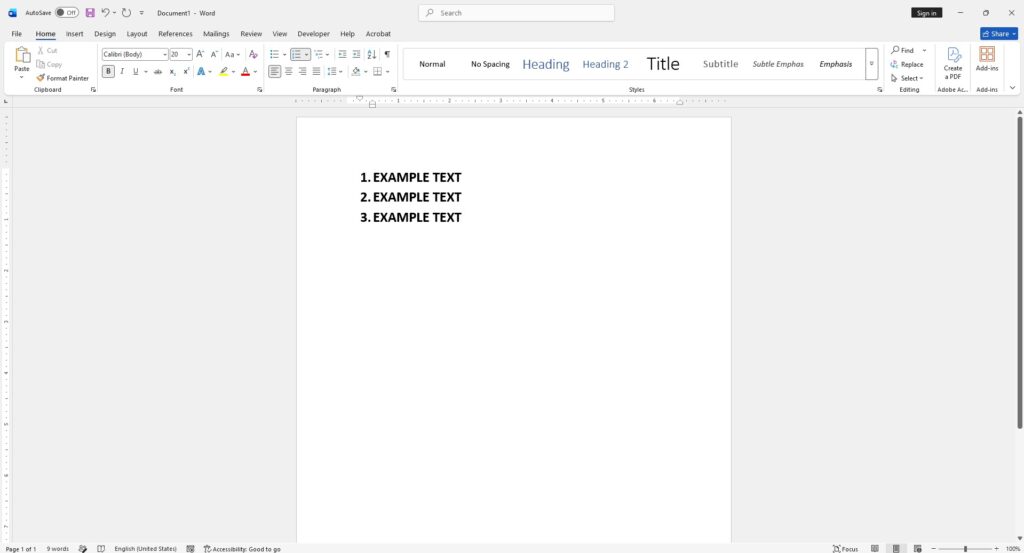This screenshot has height=553, width=1024.
Task: Click the Search box in the title bar
Action: coord(516,13)
